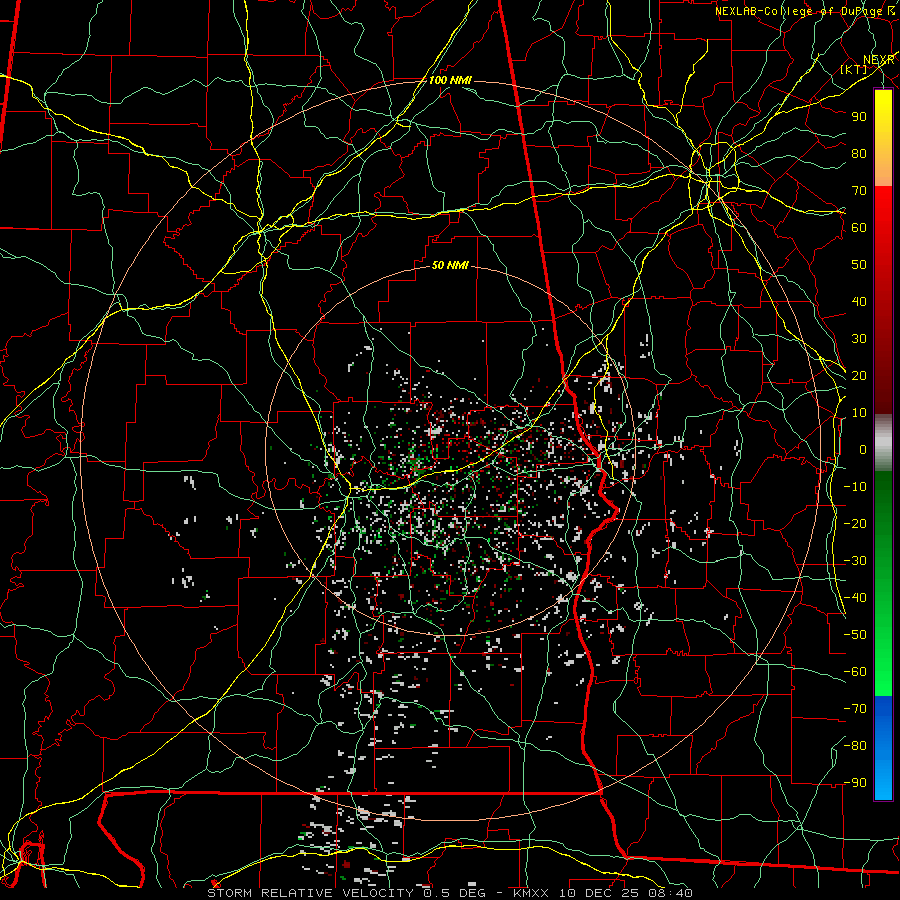Image resolution: width=900 pixels, height=900 pixels.
Task: Click the 40 knot label on velocity scale
Action: coord(859,302)
